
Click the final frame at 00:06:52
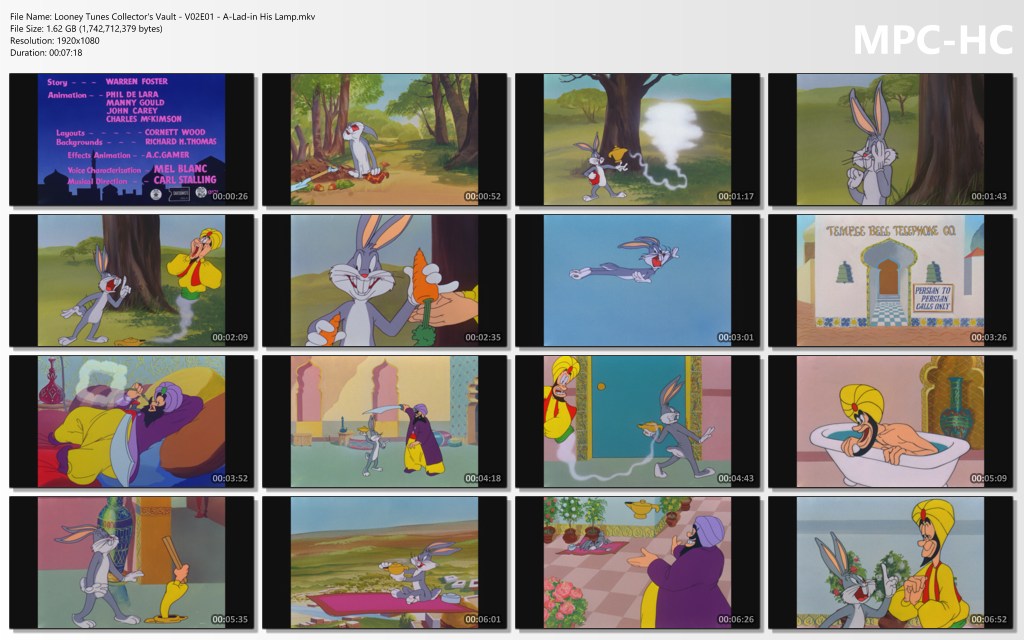891,562
